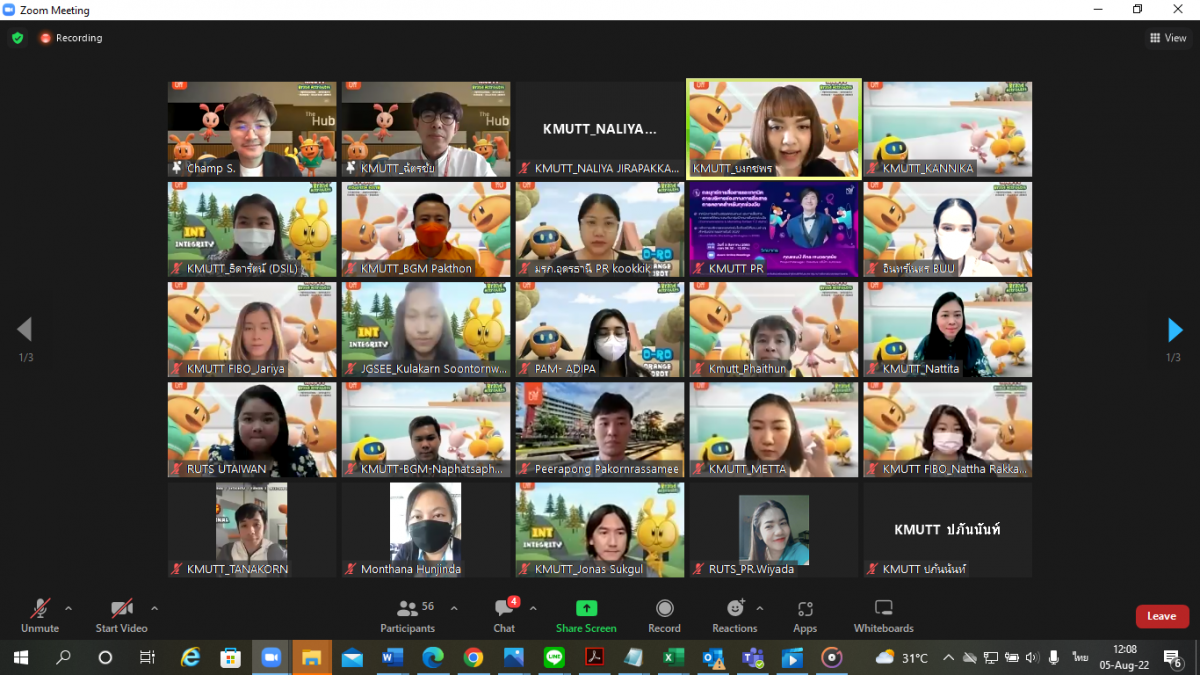Open Microsoft Outlook from the taskbar
Viewport: 1200px width, 675px height.
point(713,657)
